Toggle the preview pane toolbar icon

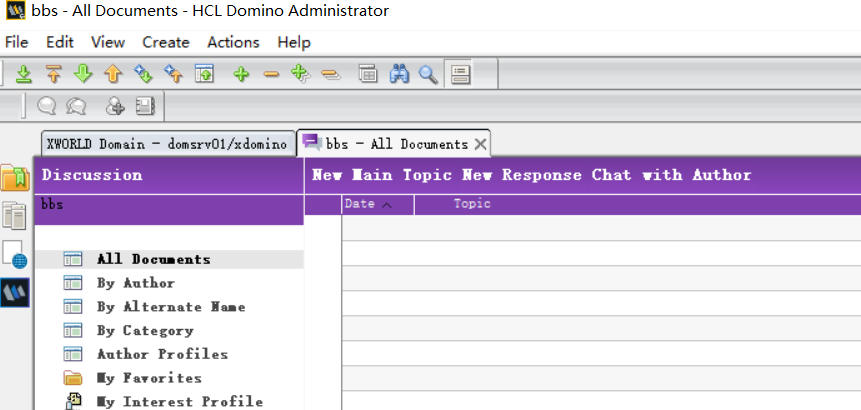[460, 74]
